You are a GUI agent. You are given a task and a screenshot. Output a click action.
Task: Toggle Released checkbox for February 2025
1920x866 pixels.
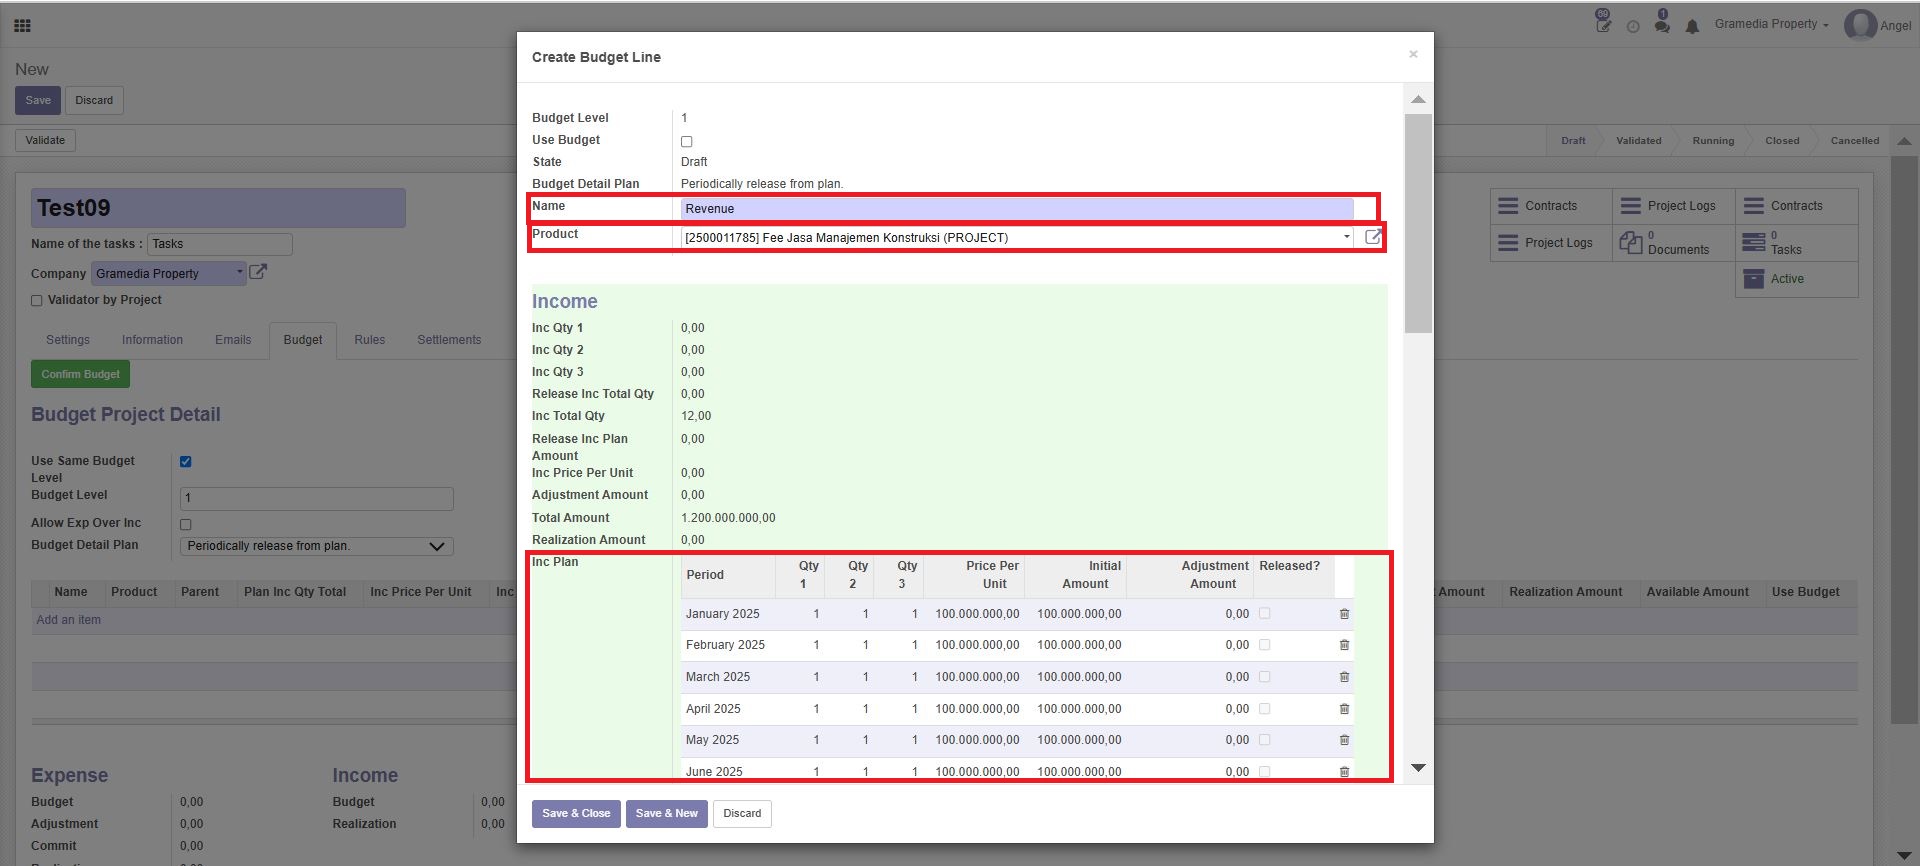click(1265, 645)
